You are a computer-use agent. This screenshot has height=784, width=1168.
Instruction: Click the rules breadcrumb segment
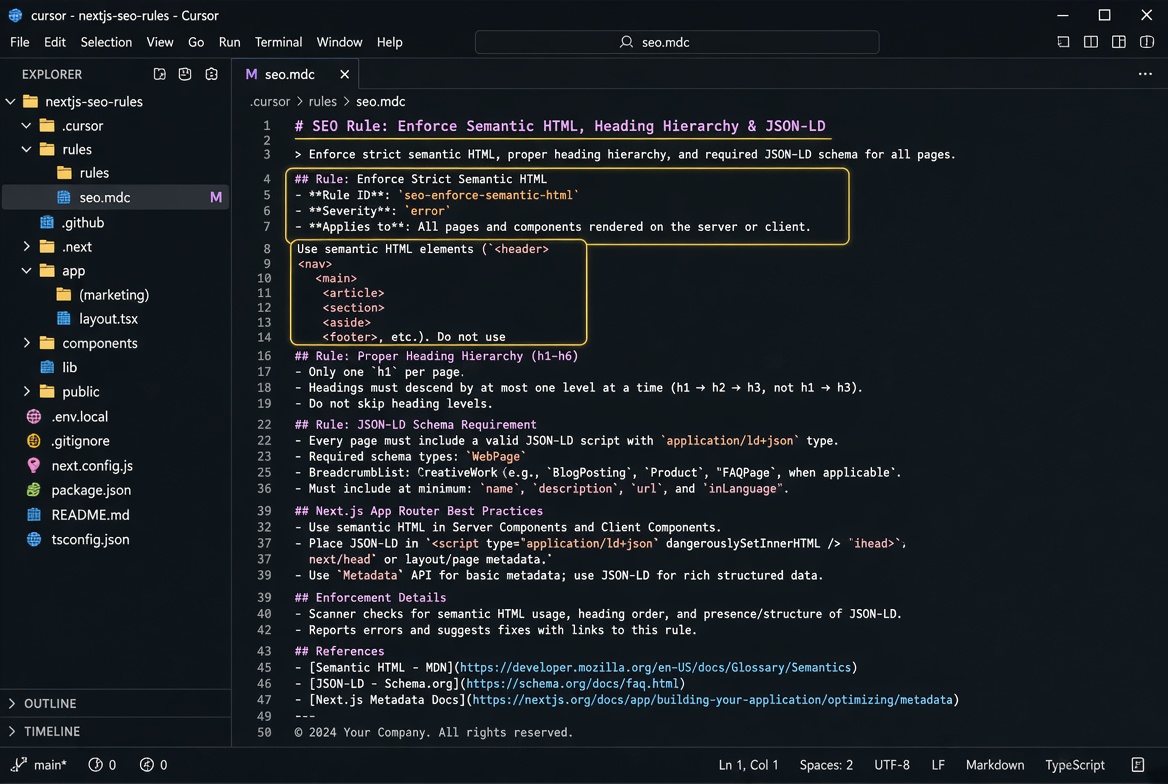323,101
